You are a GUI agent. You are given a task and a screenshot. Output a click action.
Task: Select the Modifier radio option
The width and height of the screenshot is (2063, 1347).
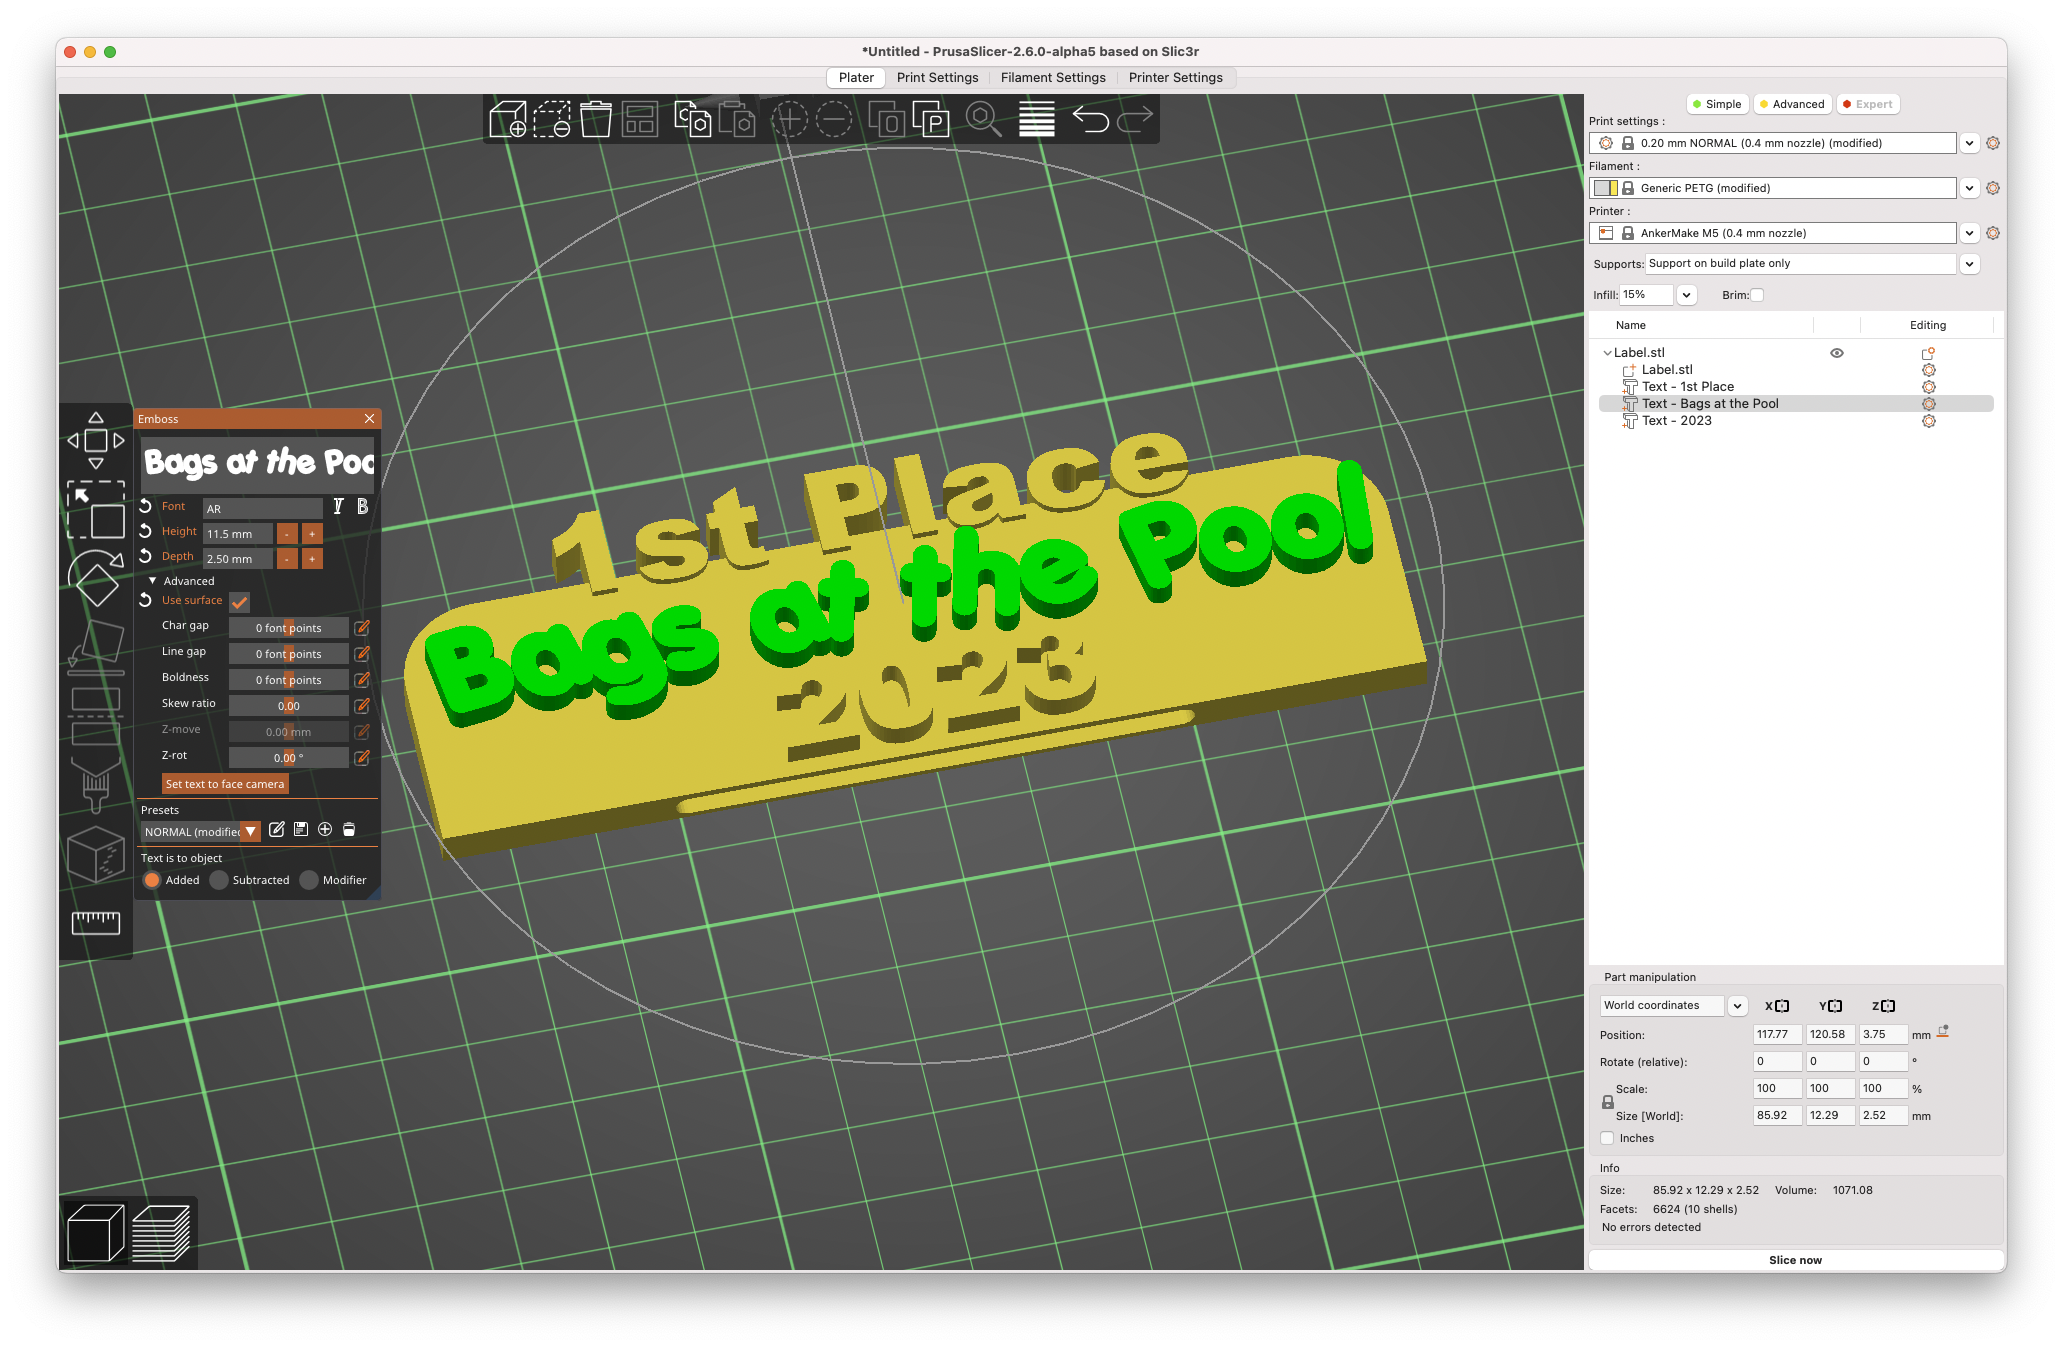pyautogui.click(x=309, y=880)
